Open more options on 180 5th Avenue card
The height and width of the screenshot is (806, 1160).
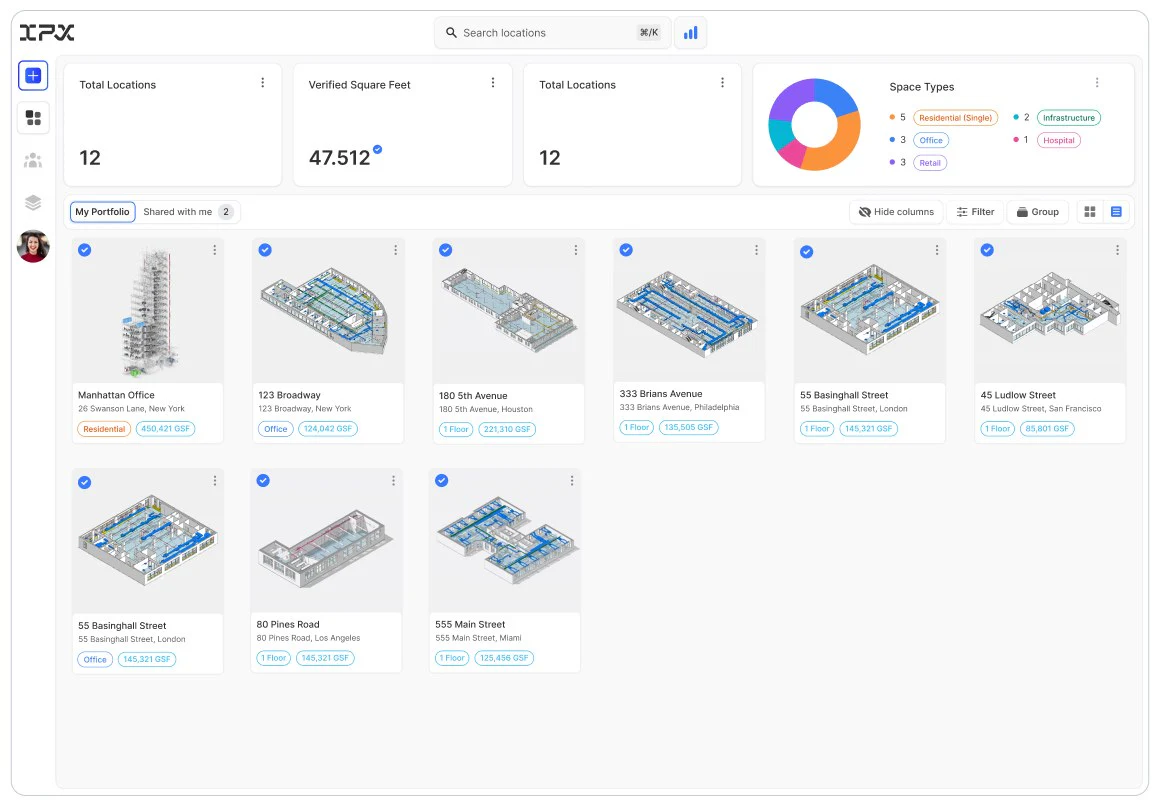(x=576, y=250)
